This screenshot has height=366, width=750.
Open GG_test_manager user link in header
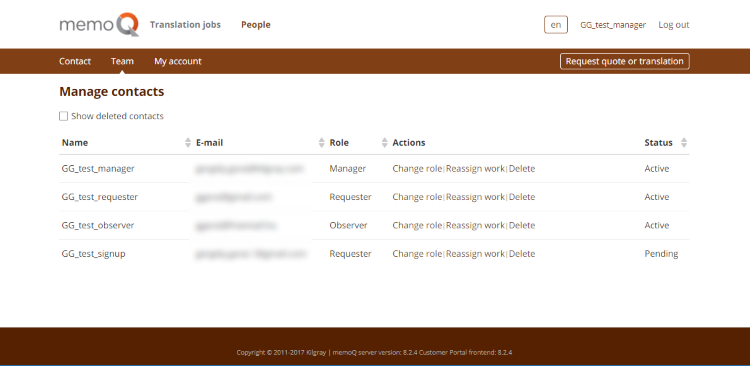(x=613, y=25)
